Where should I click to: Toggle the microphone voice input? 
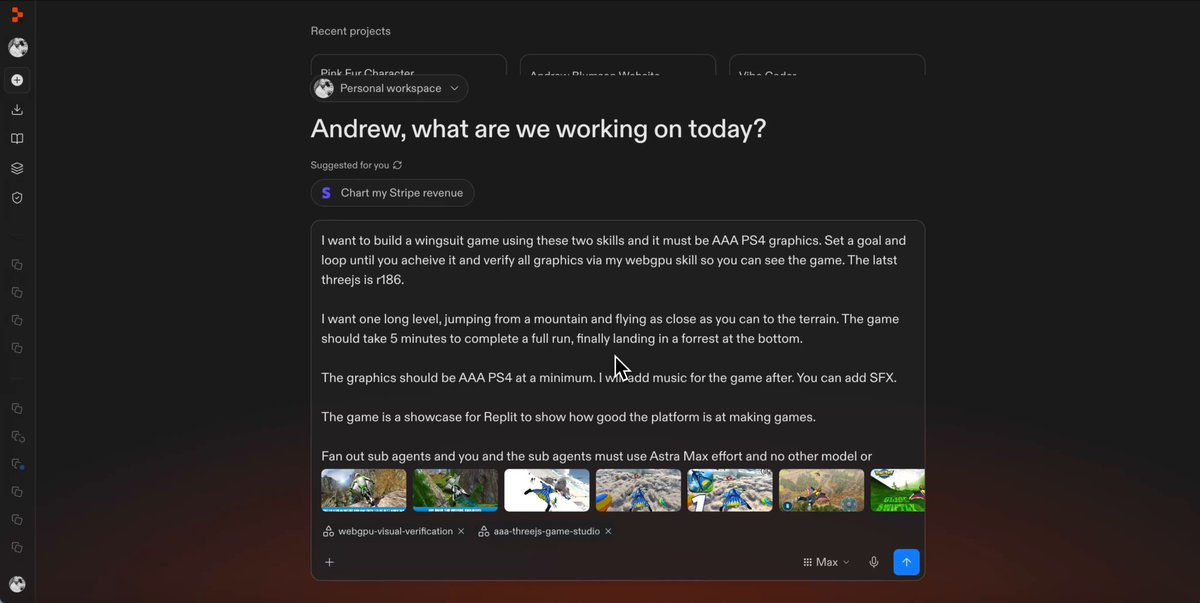point(874,562)
